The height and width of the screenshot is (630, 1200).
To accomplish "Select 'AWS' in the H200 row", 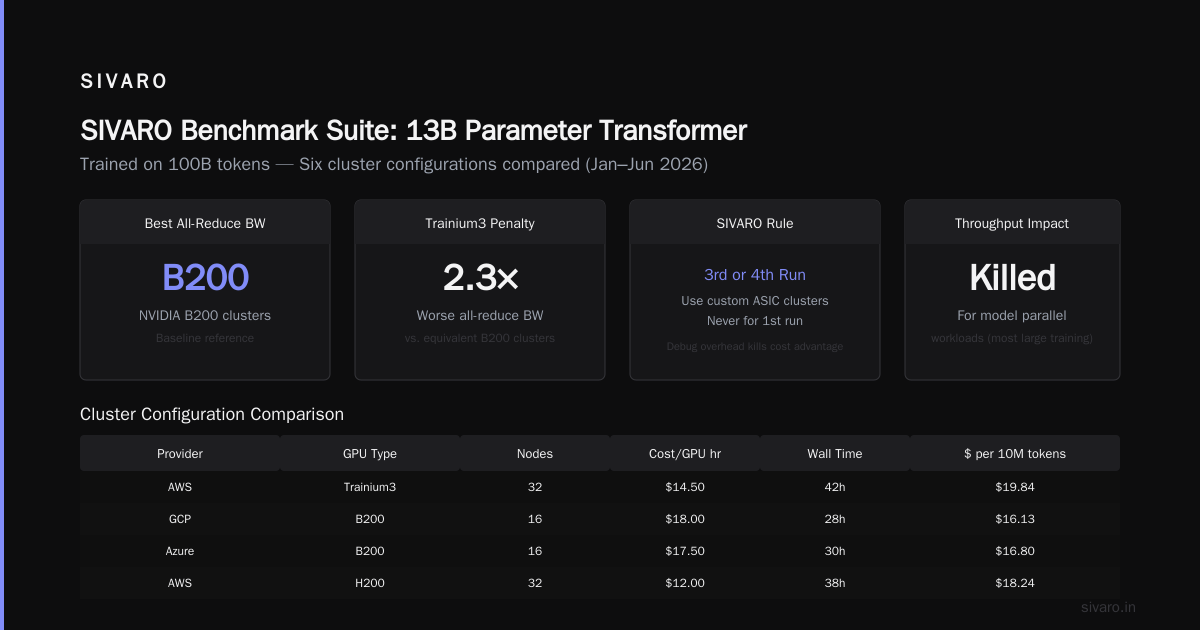I will click(x=180, y=583).
